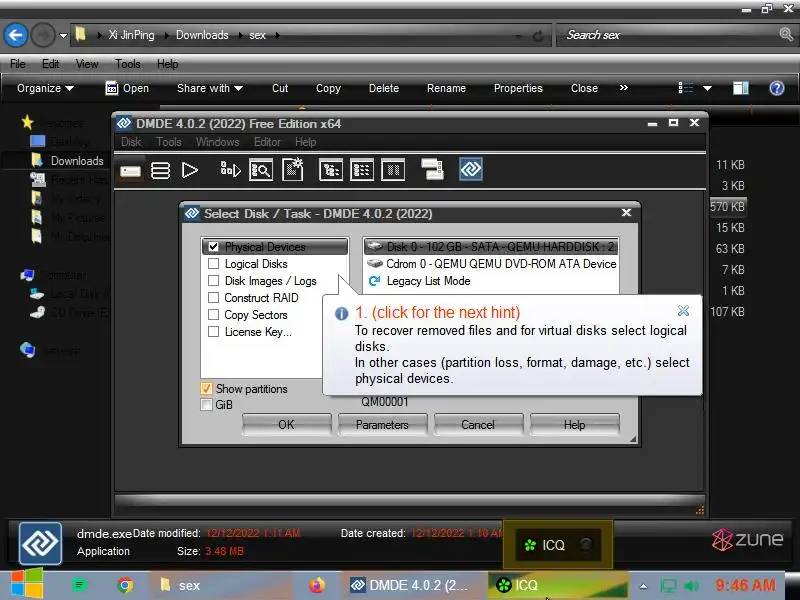This screenshot has width=800, height=600.
Task: Click the Properties toolbar button
Action: pos(518,88)
